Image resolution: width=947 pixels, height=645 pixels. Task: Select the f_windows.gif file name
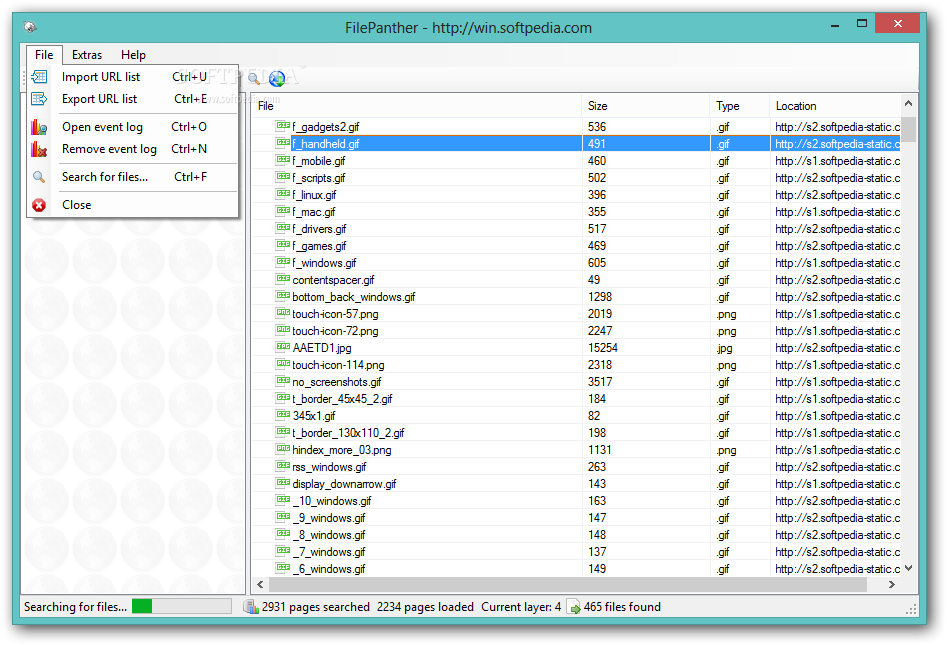pos(324,263)
